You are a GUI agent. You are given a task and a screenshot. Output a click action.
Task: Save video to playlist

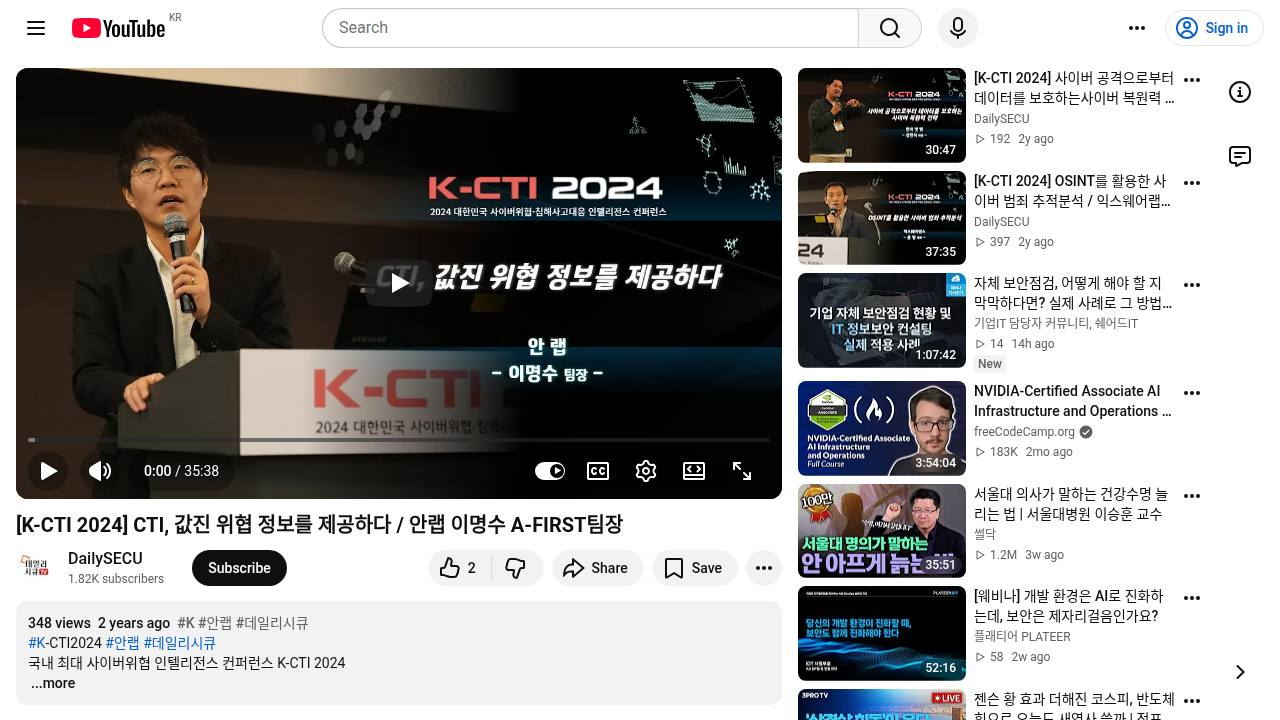tap(694, 568)
